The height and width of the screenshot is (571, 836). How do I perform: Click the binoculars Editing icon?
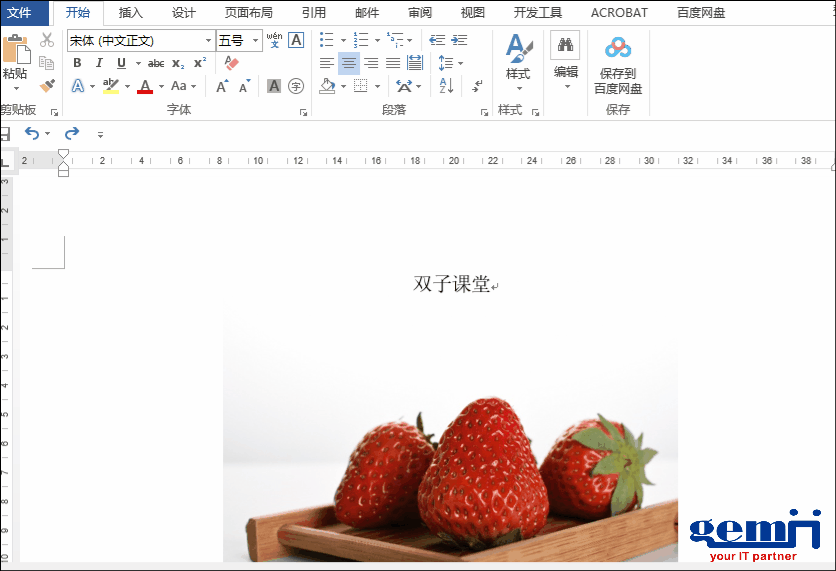565,45
